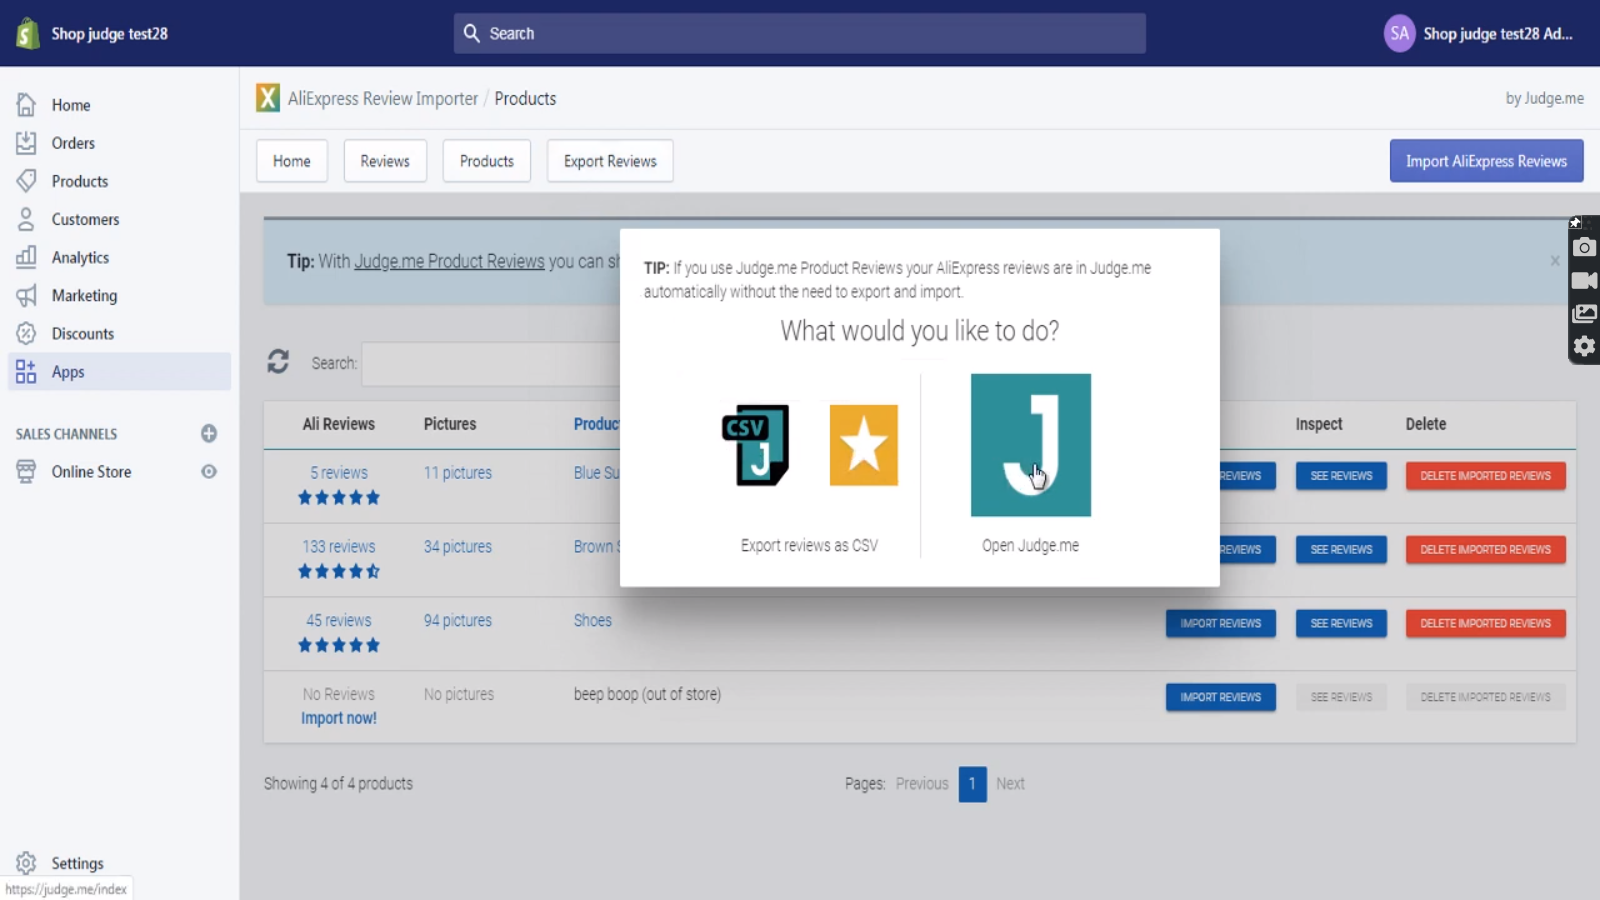
Task: Click the Shoes product link
Action: [x=593, y=621]
